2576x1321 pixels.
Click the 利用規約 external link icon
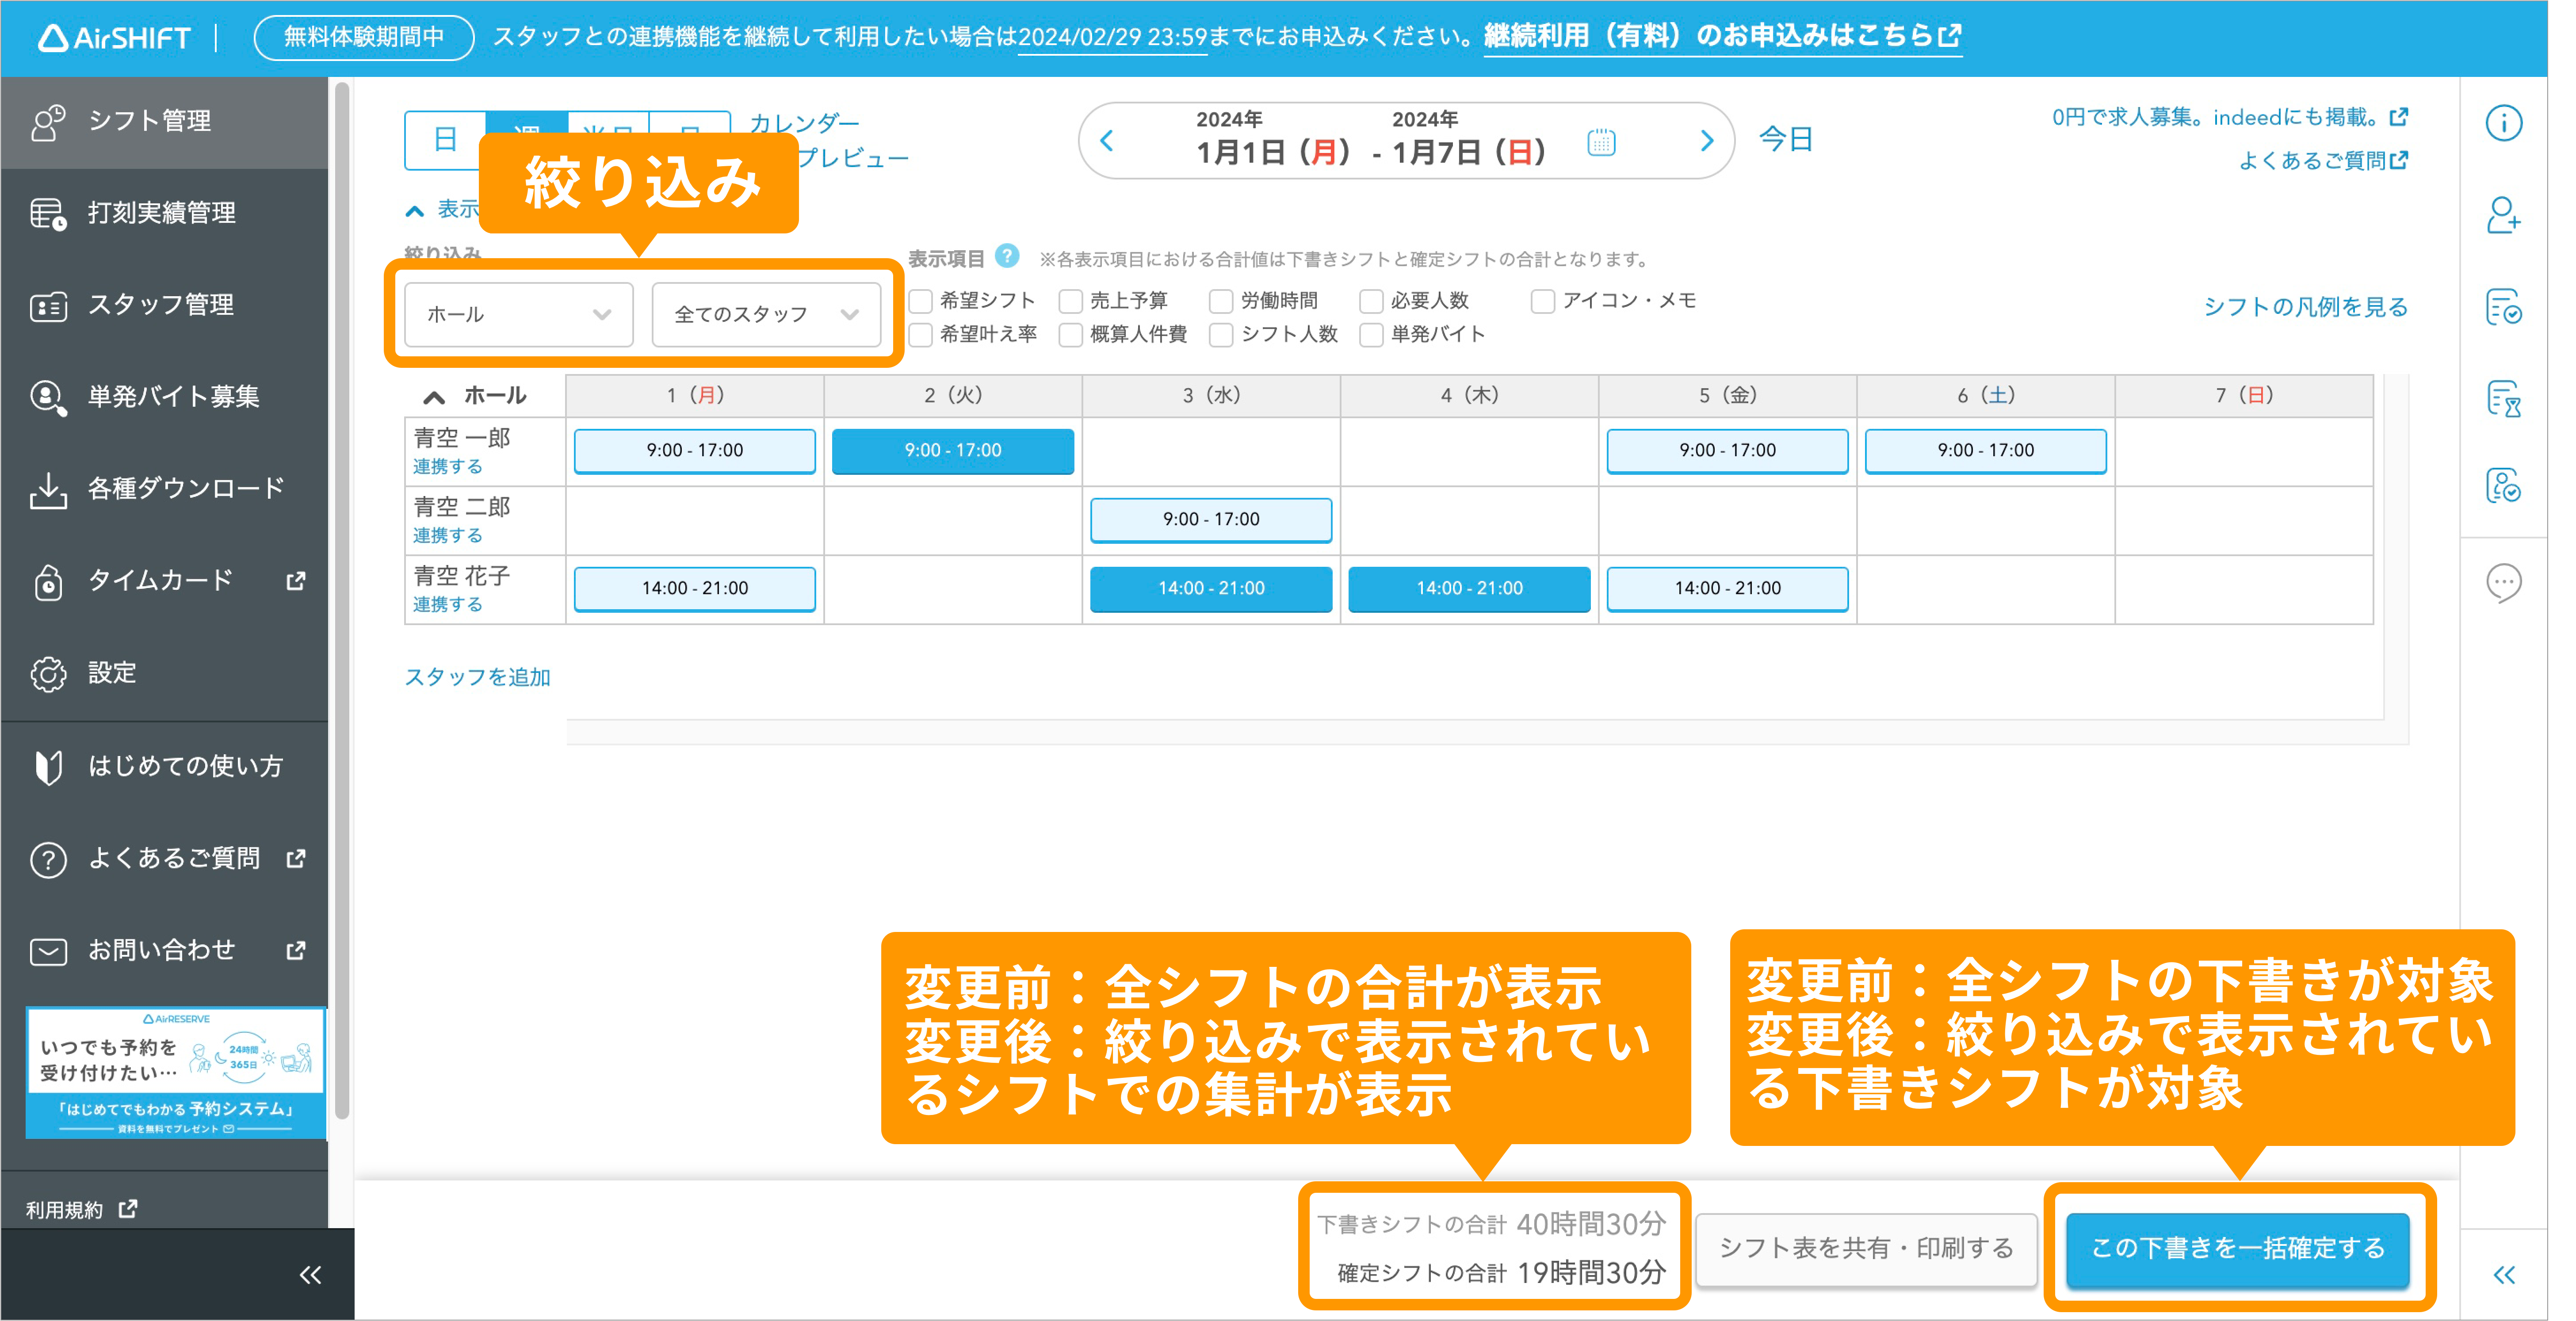128,1209
